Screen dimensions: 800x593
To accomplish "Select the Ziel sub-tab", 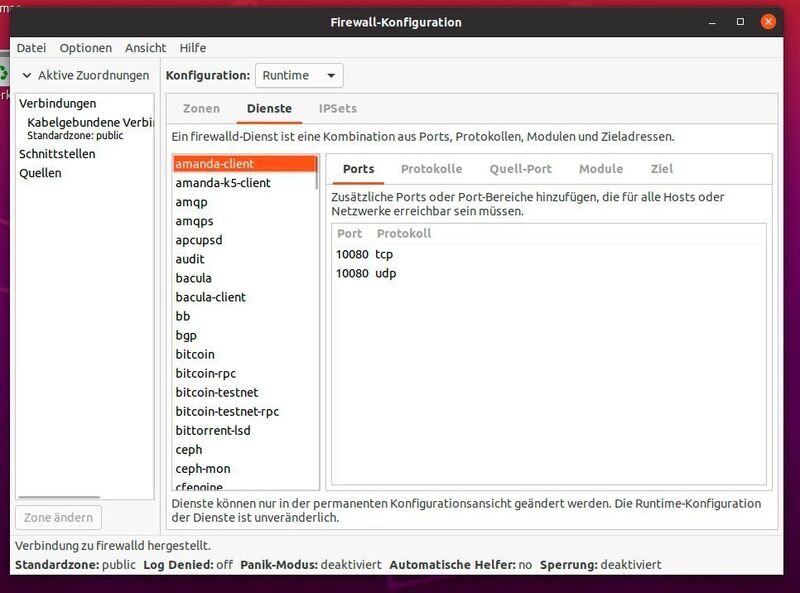I will tap(661, 169).
